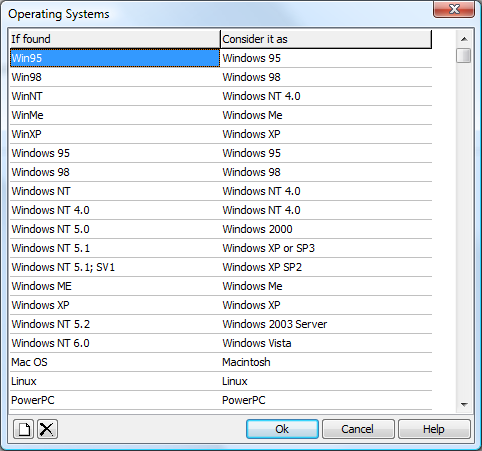Select the Win98 cell

[115, 77]
